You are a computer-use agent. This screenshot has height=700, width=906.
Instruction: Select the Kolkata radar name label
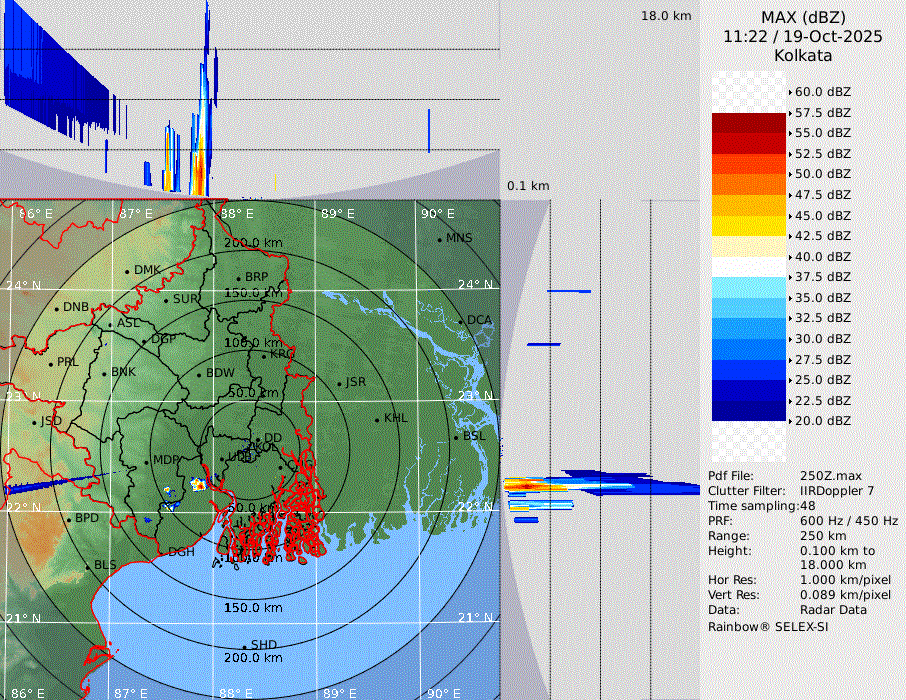[x=802, y=55]
